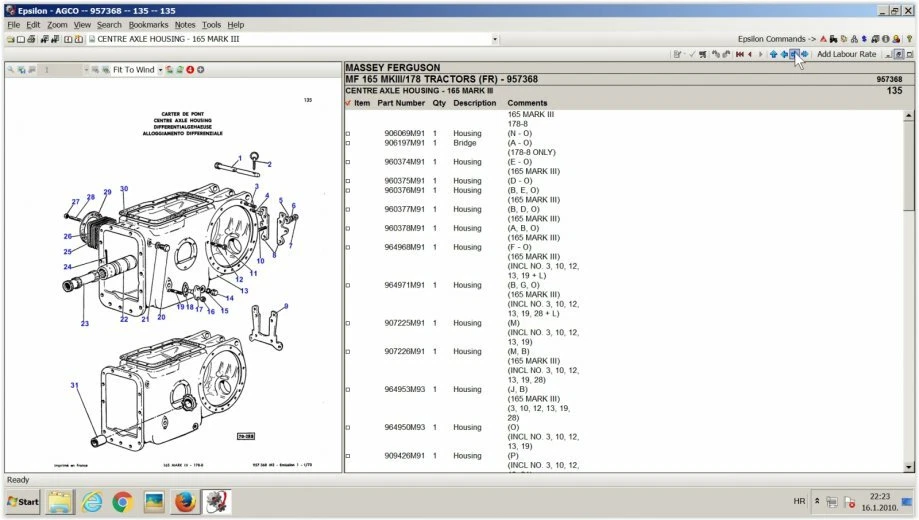Viewport: 919px width, 520px height.
Task: Click the Windows Start button
Action: [23, 502]
